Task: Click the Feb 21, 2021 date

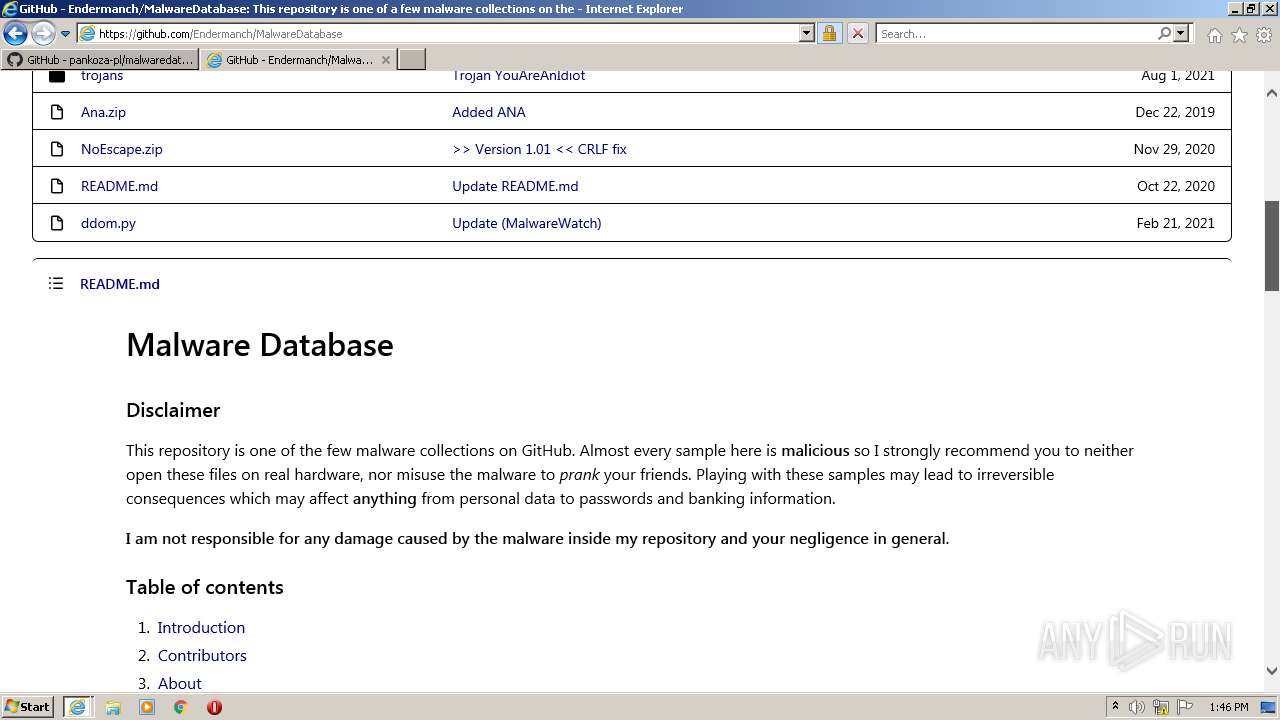Action: pos(1176,223)
